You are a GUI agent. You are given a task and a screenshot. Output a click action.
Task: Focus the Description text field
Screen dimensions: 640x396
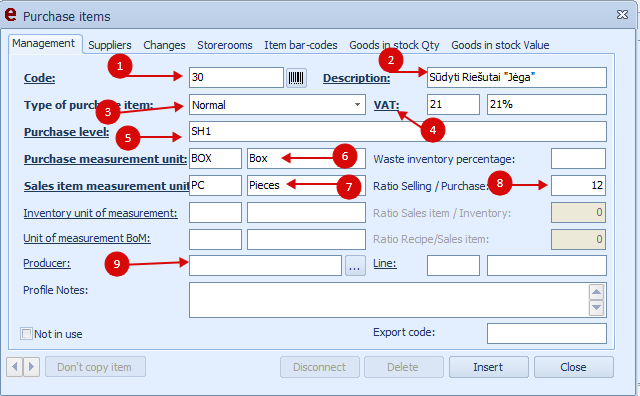click(x=517, y=78)
